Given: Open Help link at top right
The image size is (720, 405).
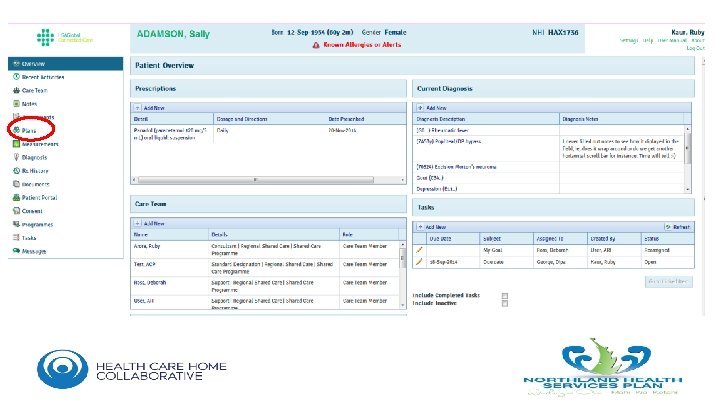Looking at the screenshot, I should click(648, 40).
